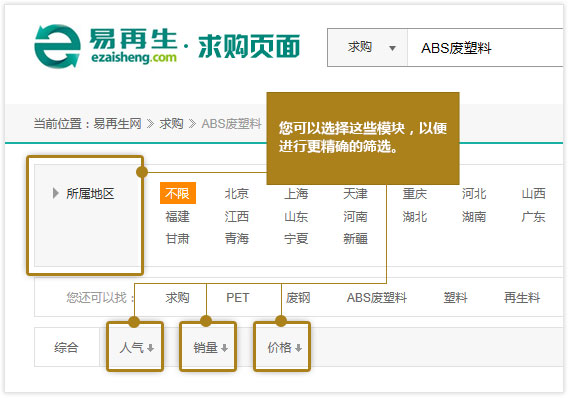Open 求购 breadcrumb link
The width and height of the screenshot is (569, 398).
171,124
